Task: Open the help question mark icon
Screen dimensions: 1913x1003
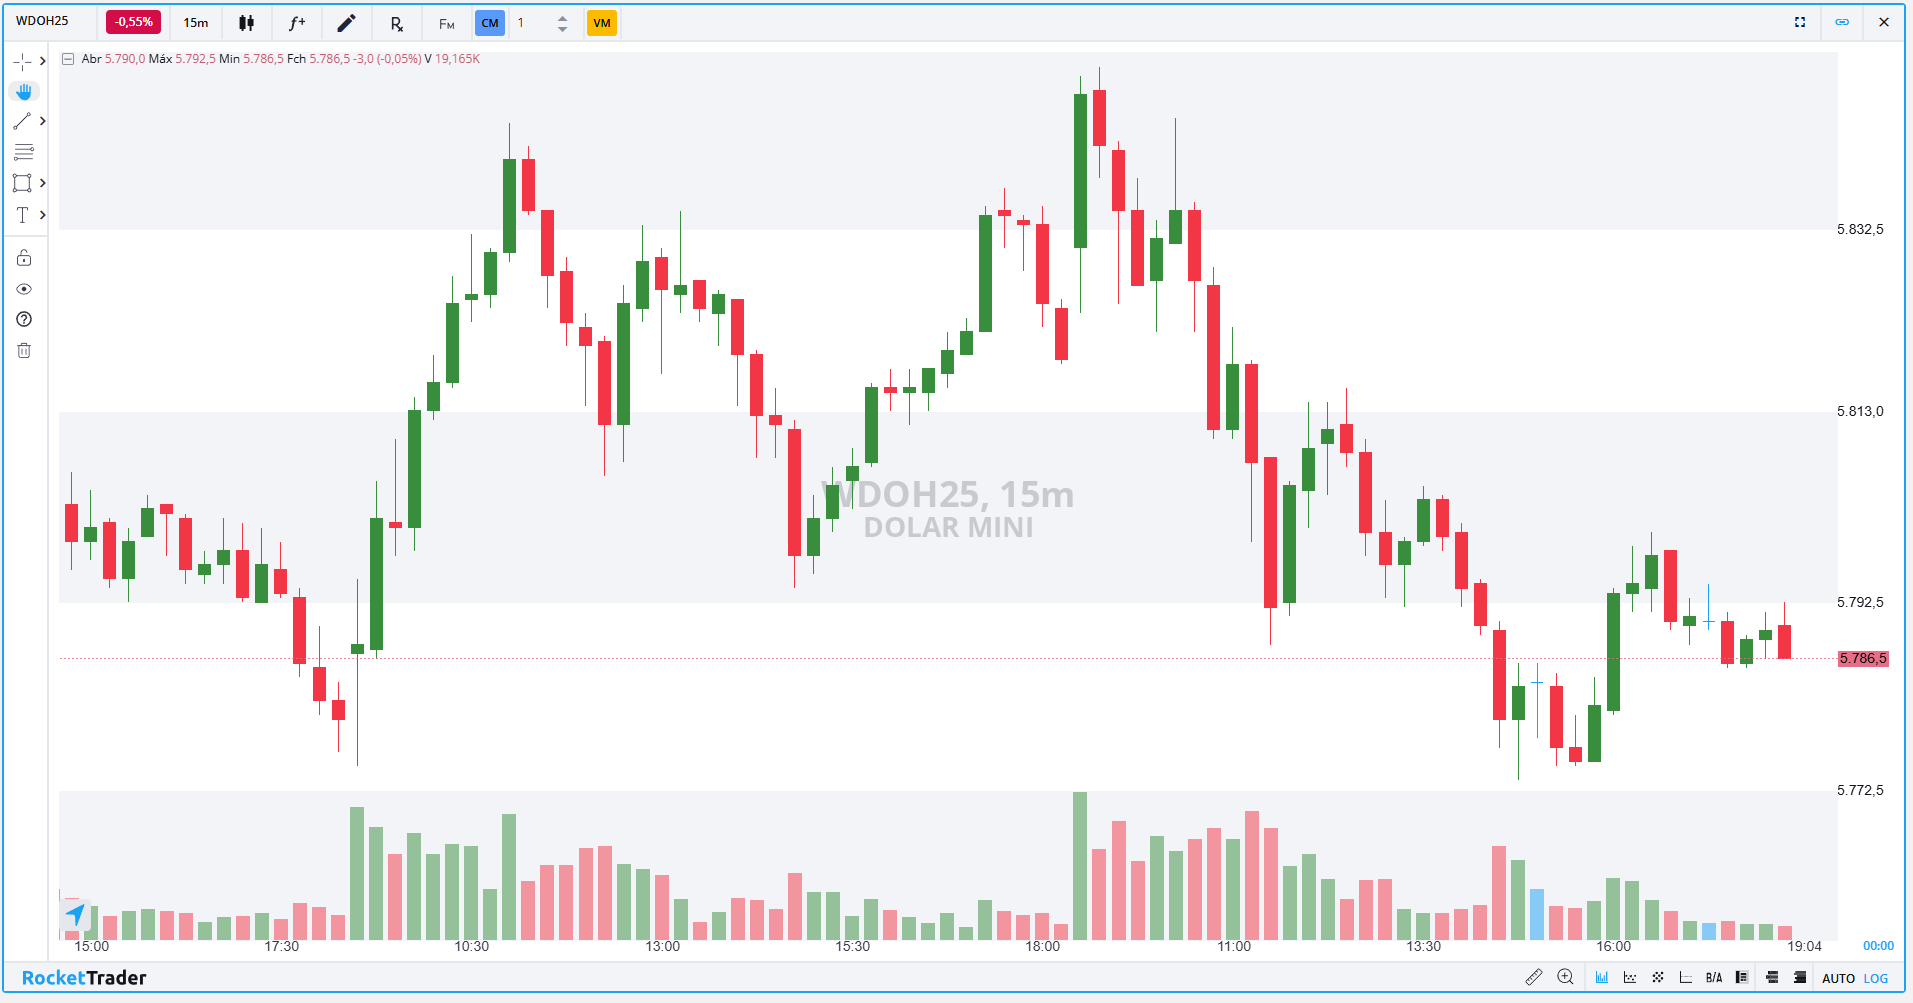Action: (x=24, y=320)
